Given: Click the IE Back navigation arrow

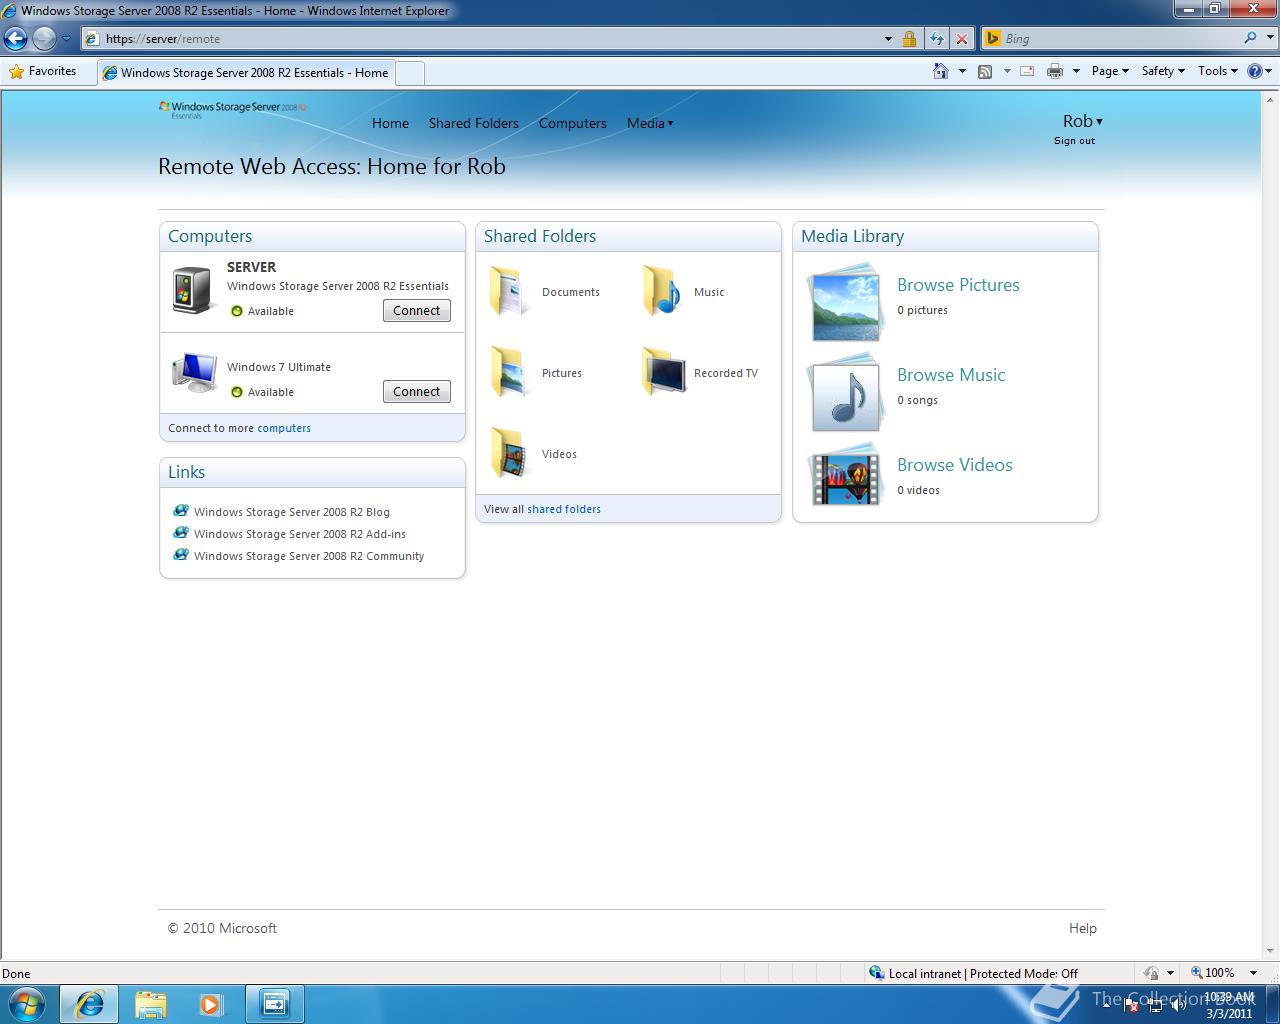Looking at the screenshot, I should pyautogui.click(x=16, y=39).
